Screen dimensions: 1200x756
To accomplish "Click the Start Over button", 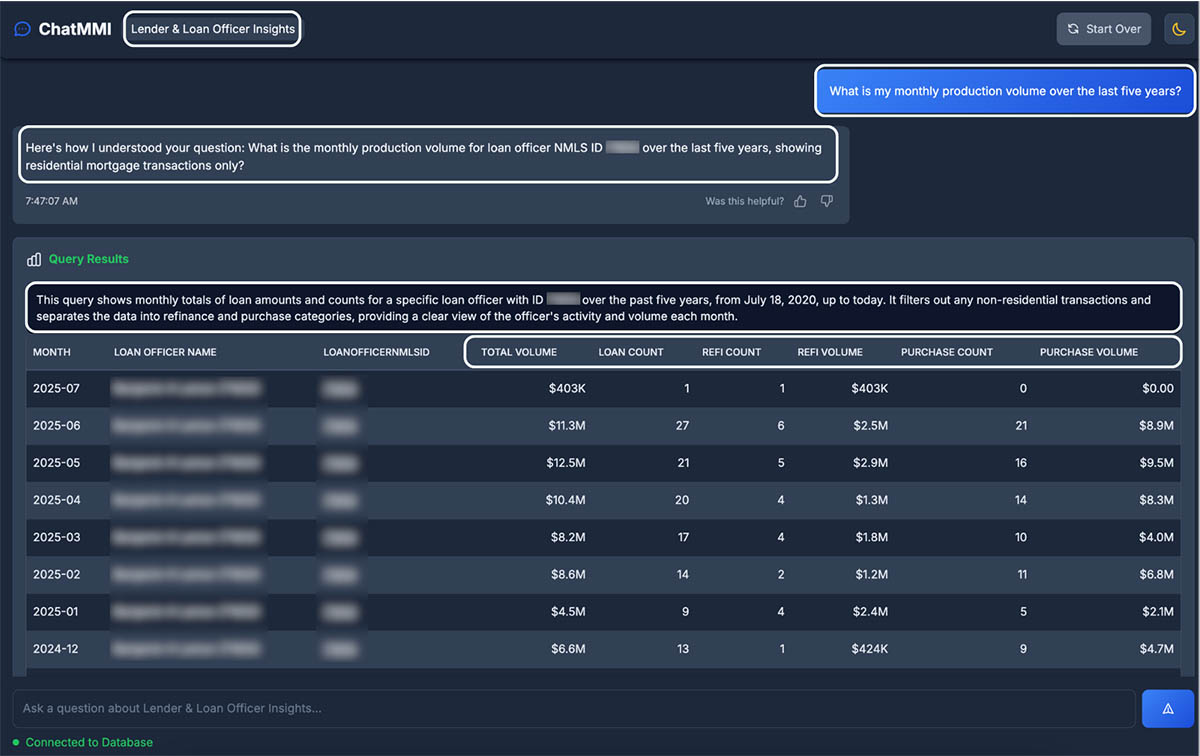I will [x=1104, y=29].
